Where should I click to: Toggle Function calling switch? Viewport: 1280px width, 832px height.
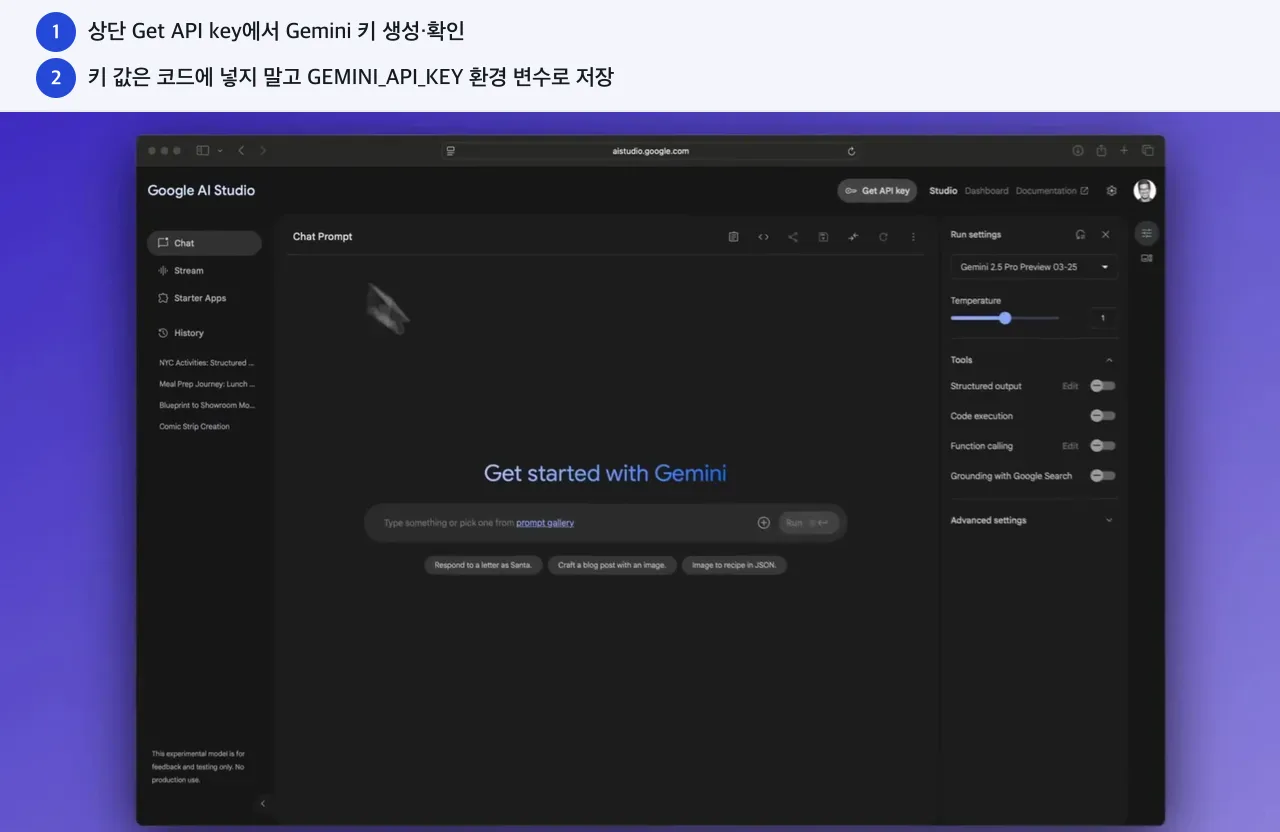1103,446
